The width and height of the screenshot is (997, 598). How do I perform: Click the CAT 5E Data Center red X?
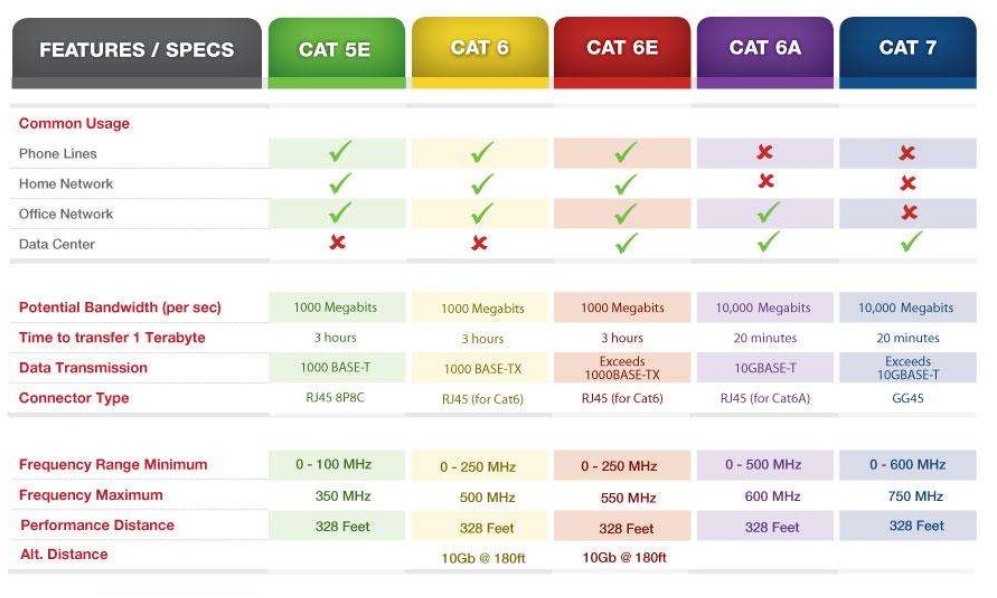pos(338,242)
